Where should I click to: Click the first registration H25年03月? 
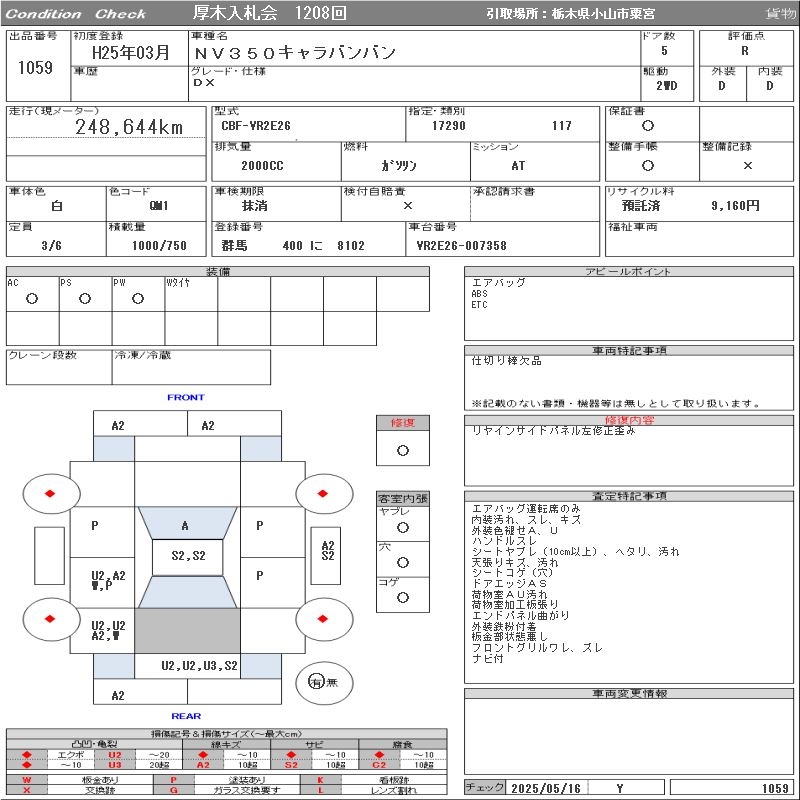click(x=131, y=52)
